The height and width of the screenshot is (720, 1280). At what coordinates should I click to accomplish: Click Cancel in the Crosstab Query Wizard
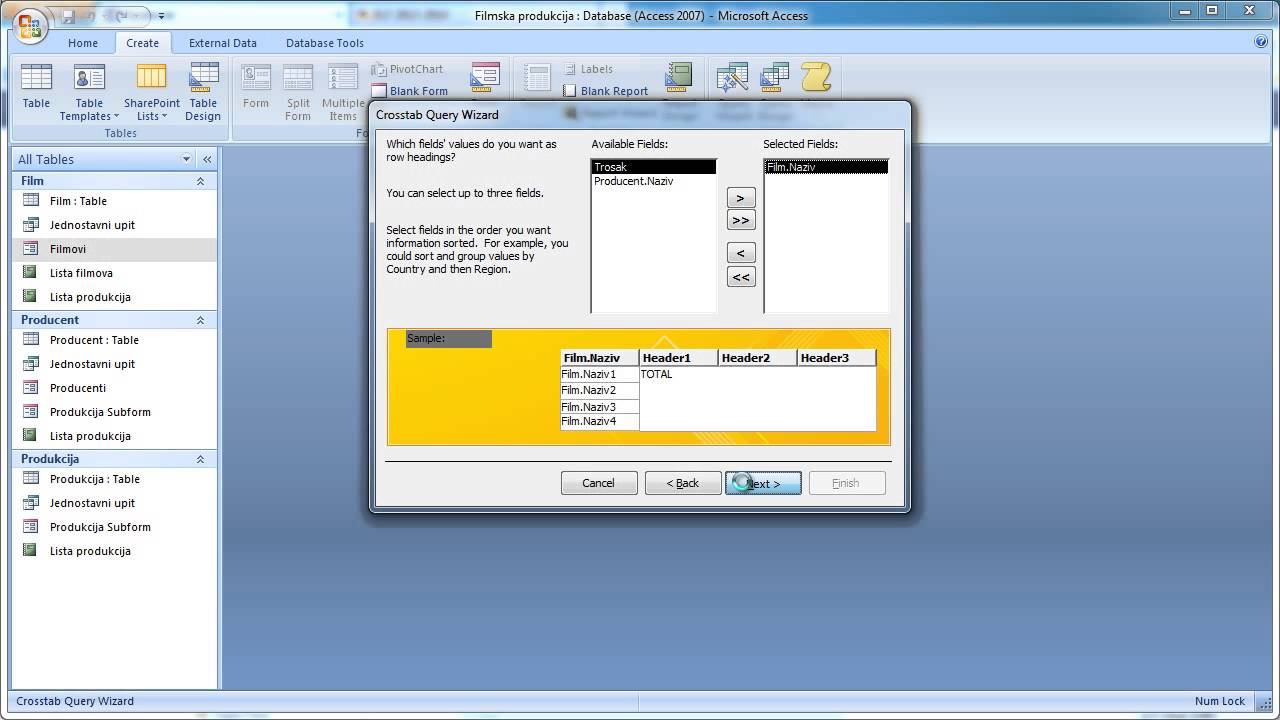[x=599, y=483]
